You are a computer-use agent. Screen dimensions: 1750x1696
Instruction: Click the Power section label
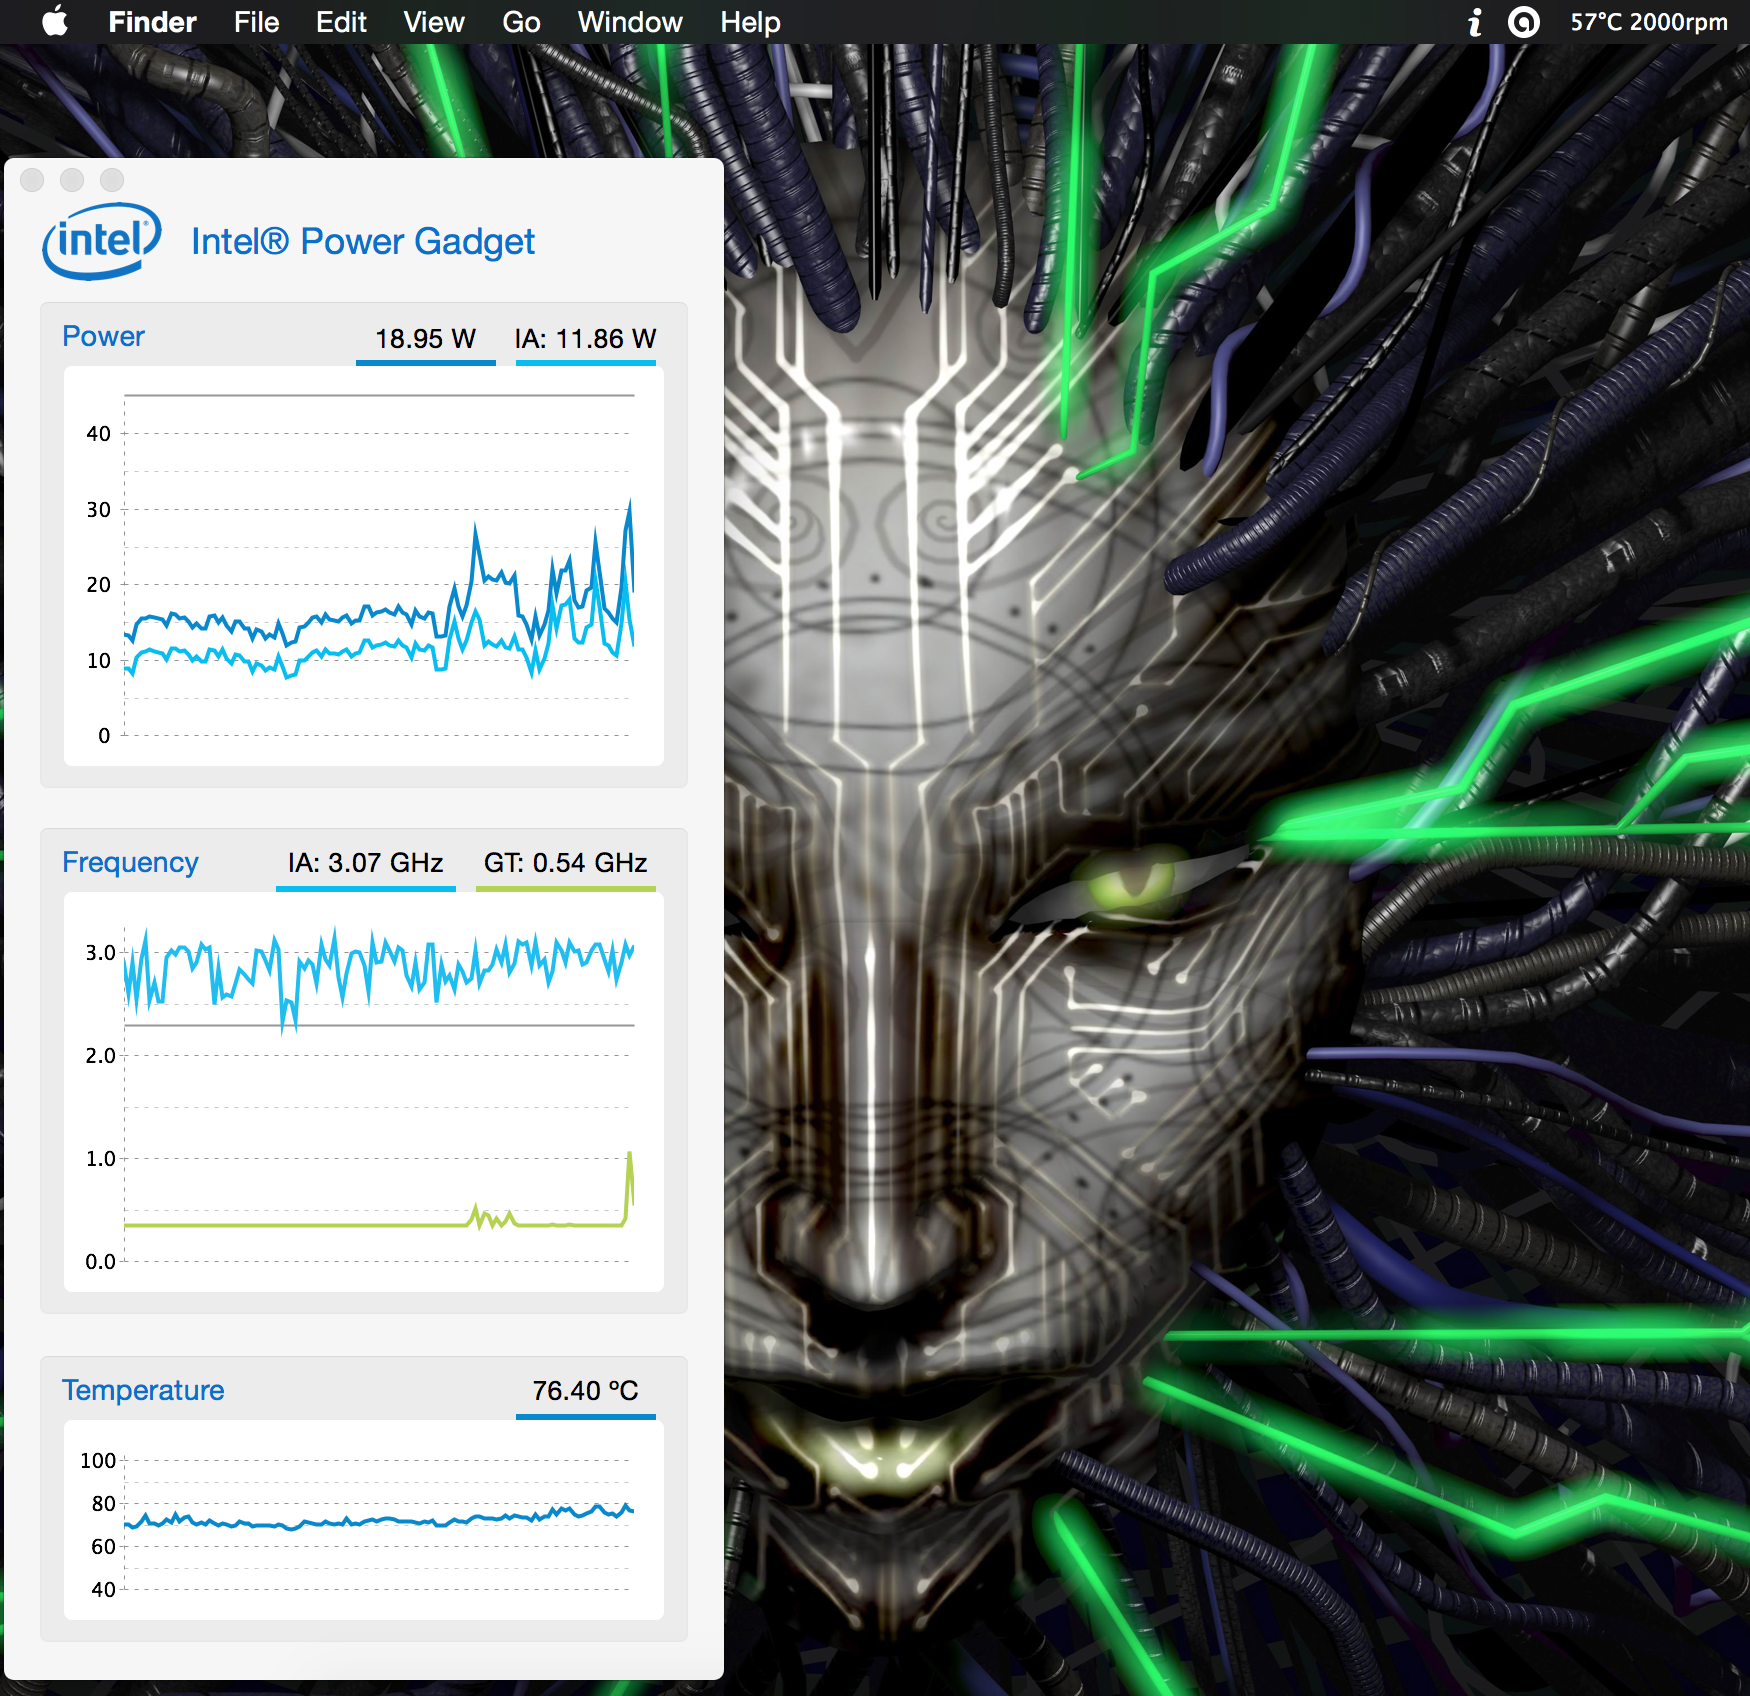103,336
